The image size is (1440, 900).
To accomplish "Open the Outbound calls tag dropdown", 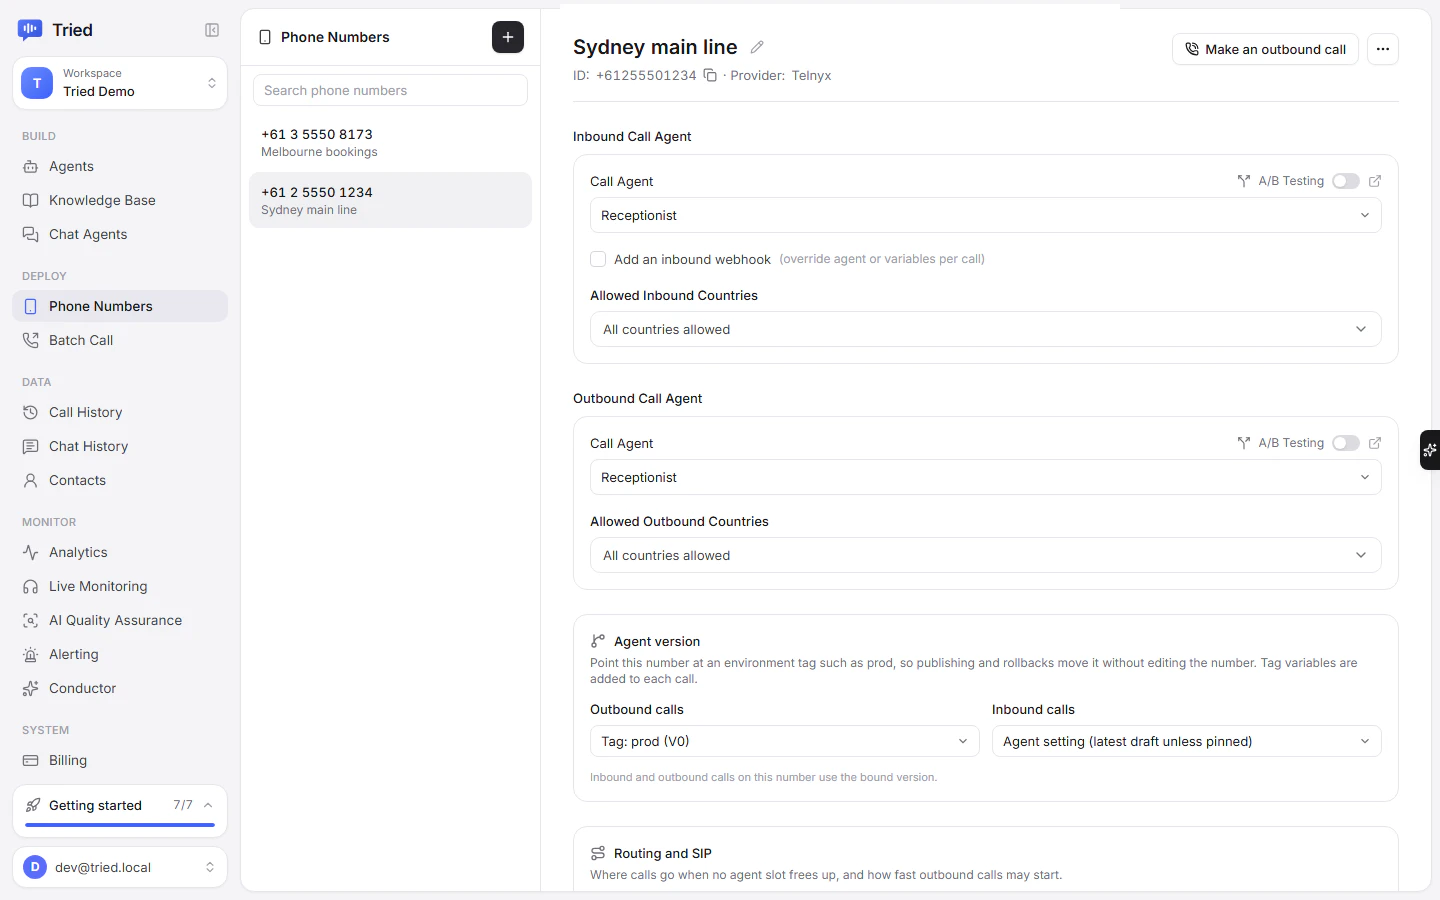I will click(x=785, y=741).
